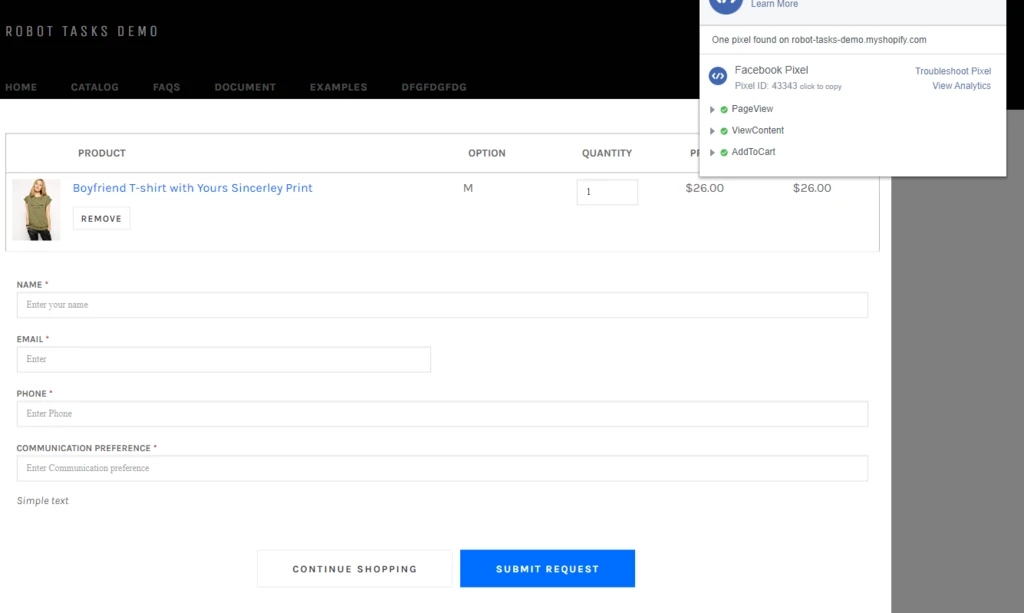Click the green check icon beside PageView
The height and width of the screenshot is (613, 1024).
tap(724, 109)
